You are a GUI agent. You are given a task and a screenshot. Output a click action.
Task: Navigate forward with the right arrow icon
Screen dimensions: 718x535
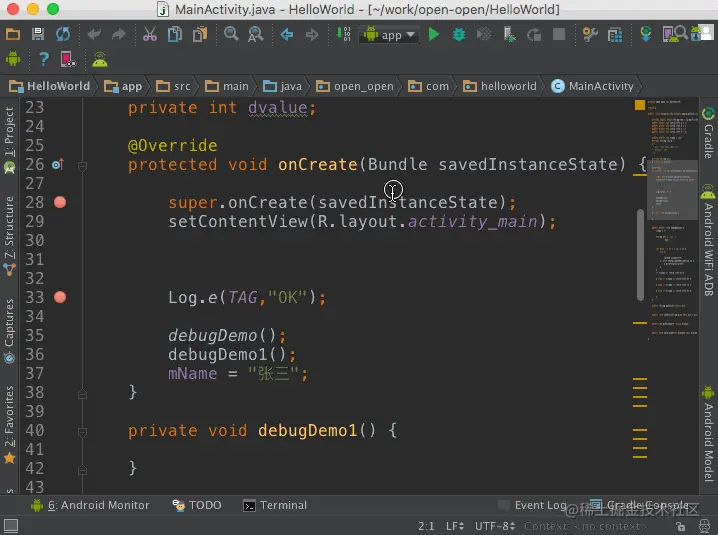[312, 34]
